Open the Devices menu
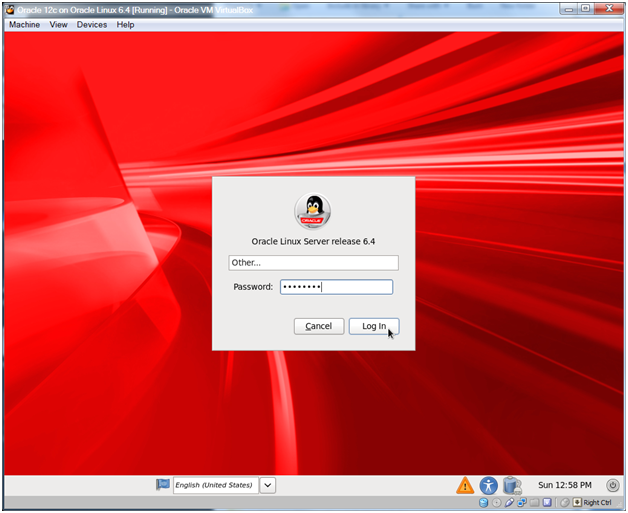 pos(92,24)
